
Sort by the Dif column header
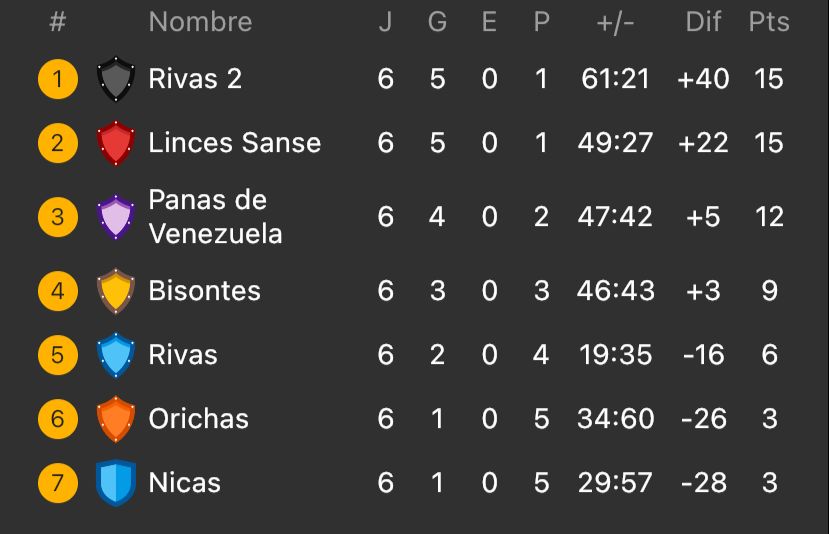pos(703,22)
